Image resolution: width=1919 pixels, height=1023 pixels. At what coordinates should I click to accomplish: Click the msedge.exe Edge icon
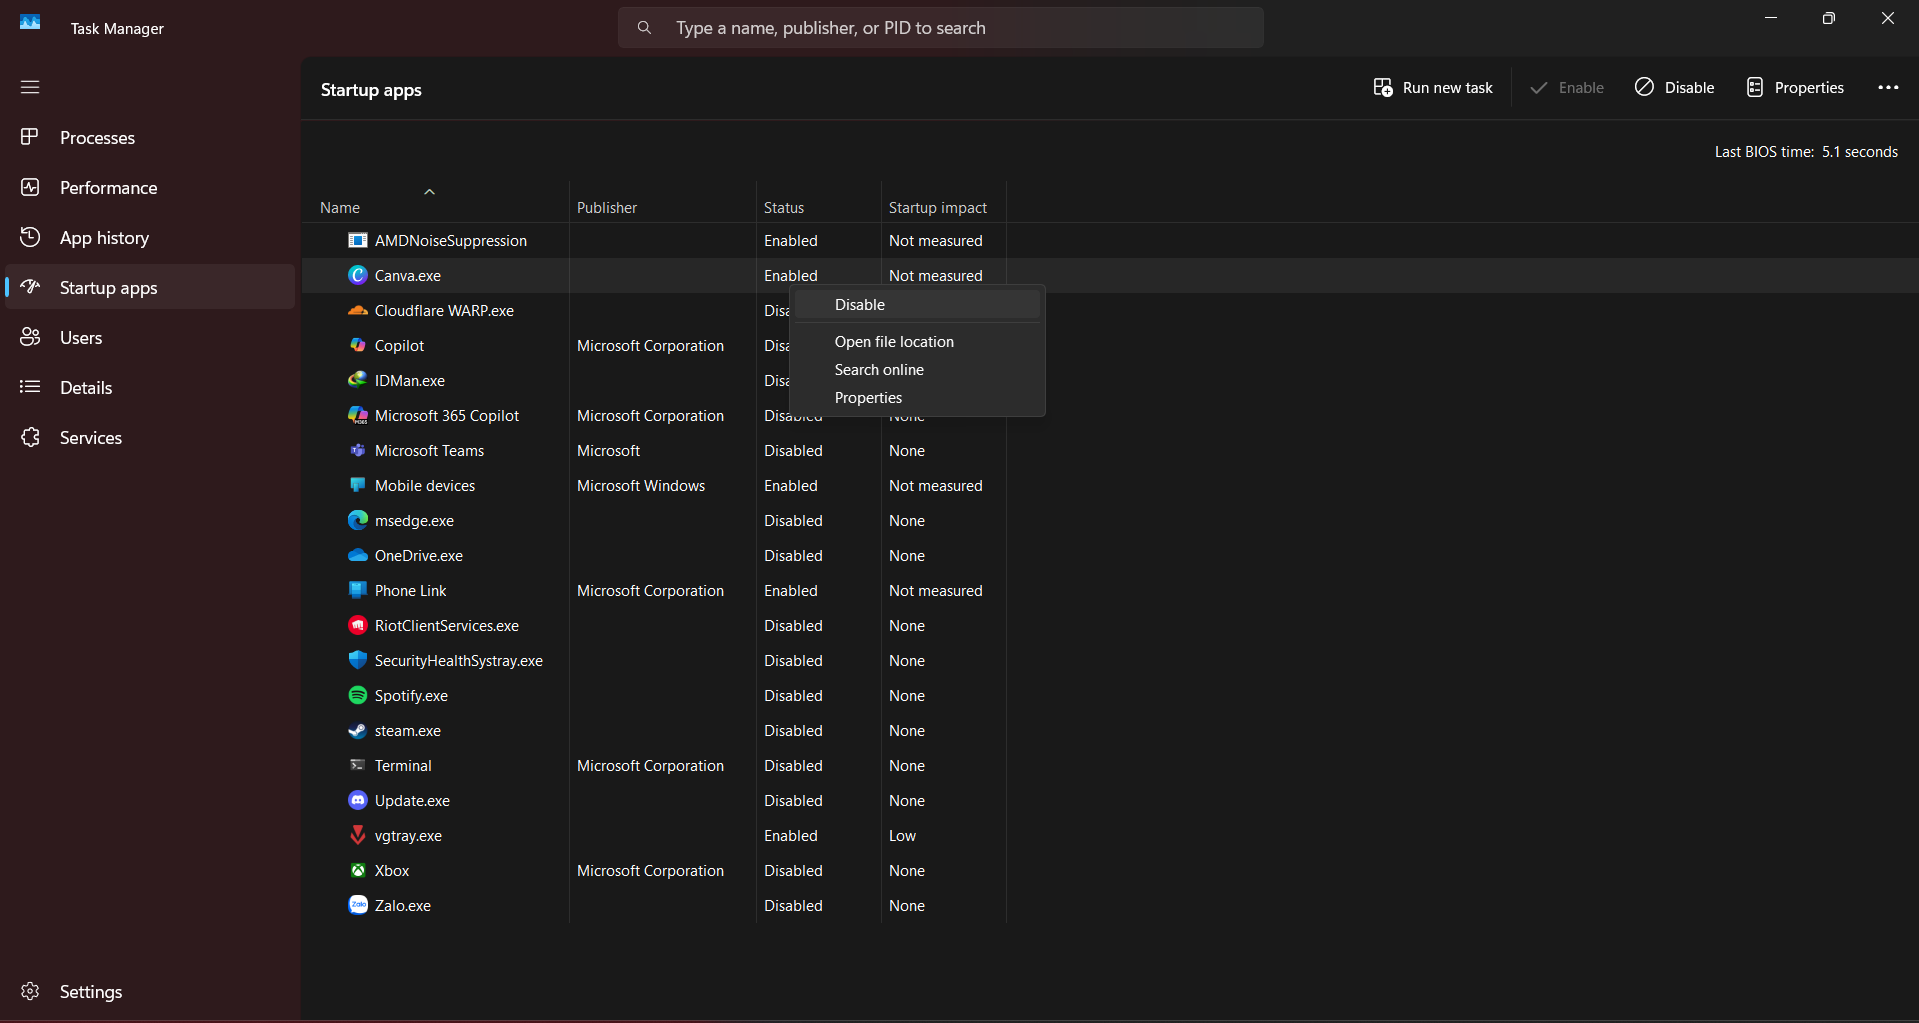[358, 520]
